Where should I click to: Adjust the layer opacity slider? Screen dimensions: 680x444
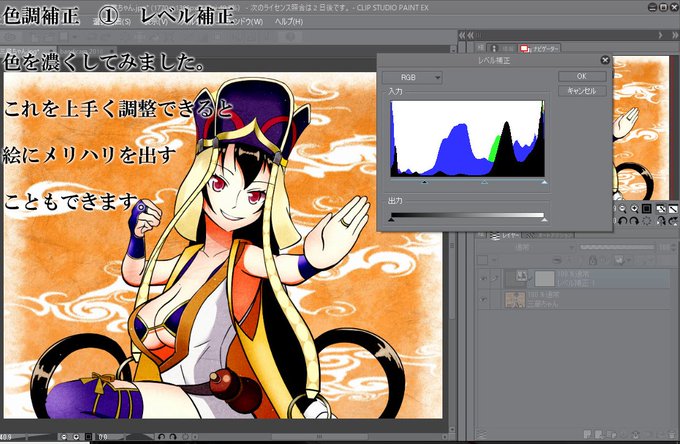click(x=617, y=247)
